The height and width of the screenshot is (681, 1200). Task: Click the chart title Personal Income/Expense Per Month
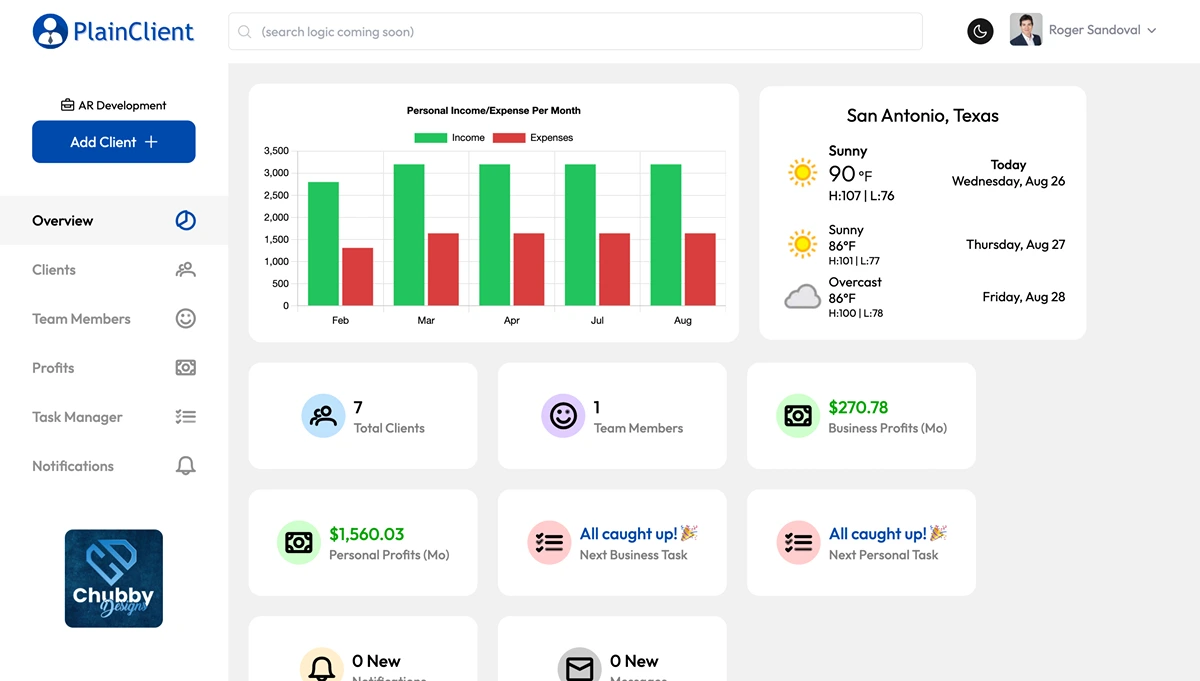pos(494,111)
